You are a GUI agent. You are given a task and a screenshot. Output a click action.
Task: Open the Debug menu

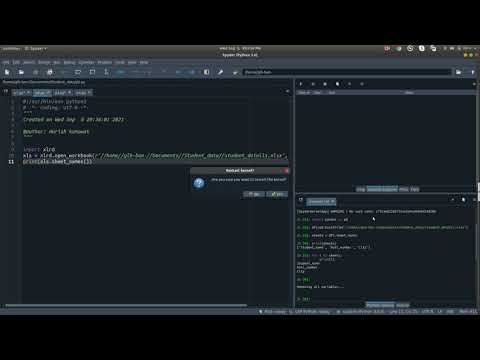point(69,62)
